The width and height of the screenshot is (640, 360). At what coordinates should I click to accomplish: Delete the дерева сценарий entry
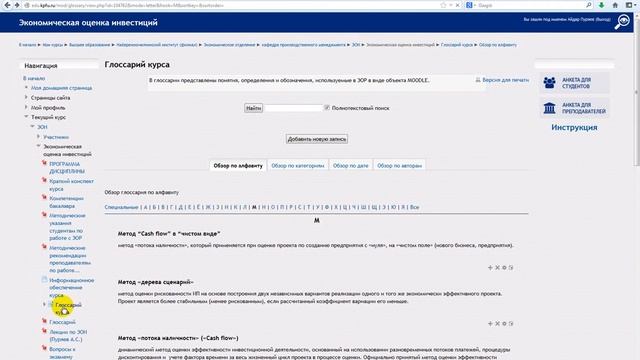(x=497, y=324)
